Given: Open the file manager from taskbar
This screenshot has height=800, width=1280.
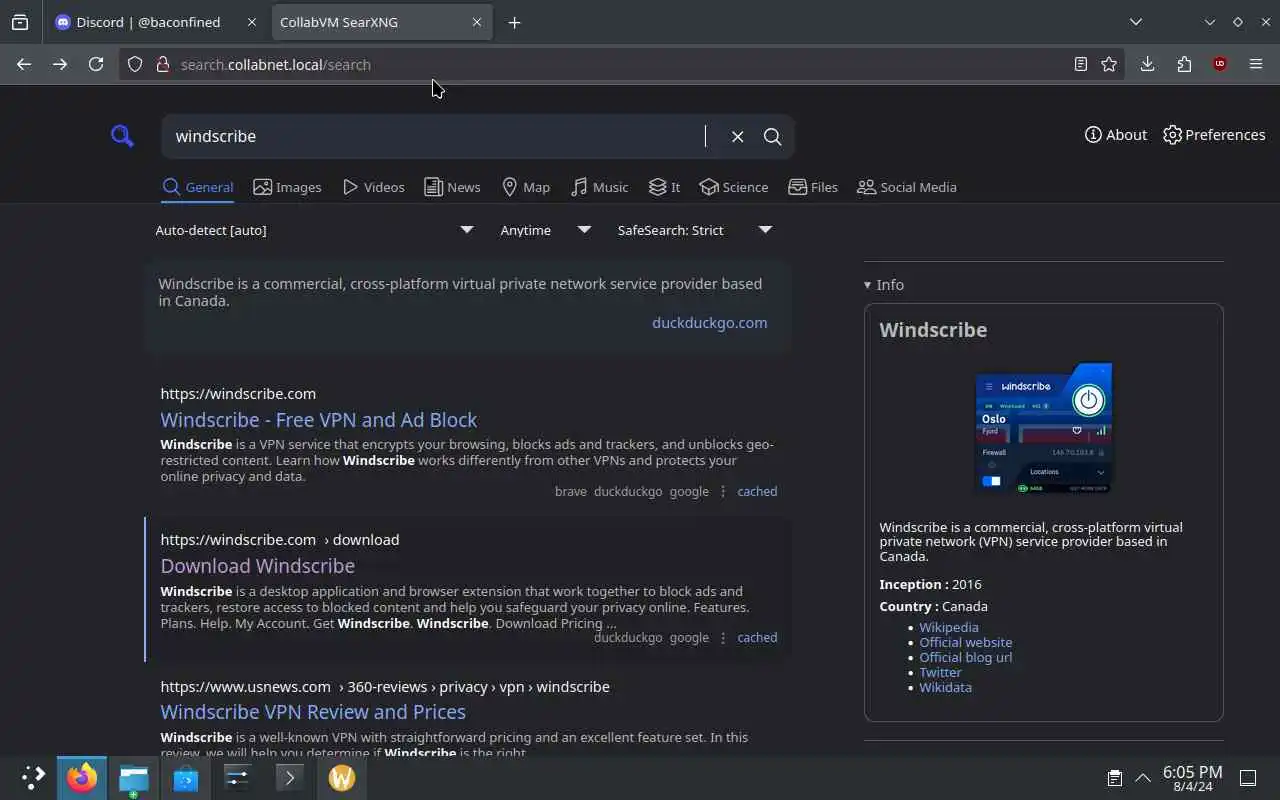Looking at the screenshot, I should point(133,778).
